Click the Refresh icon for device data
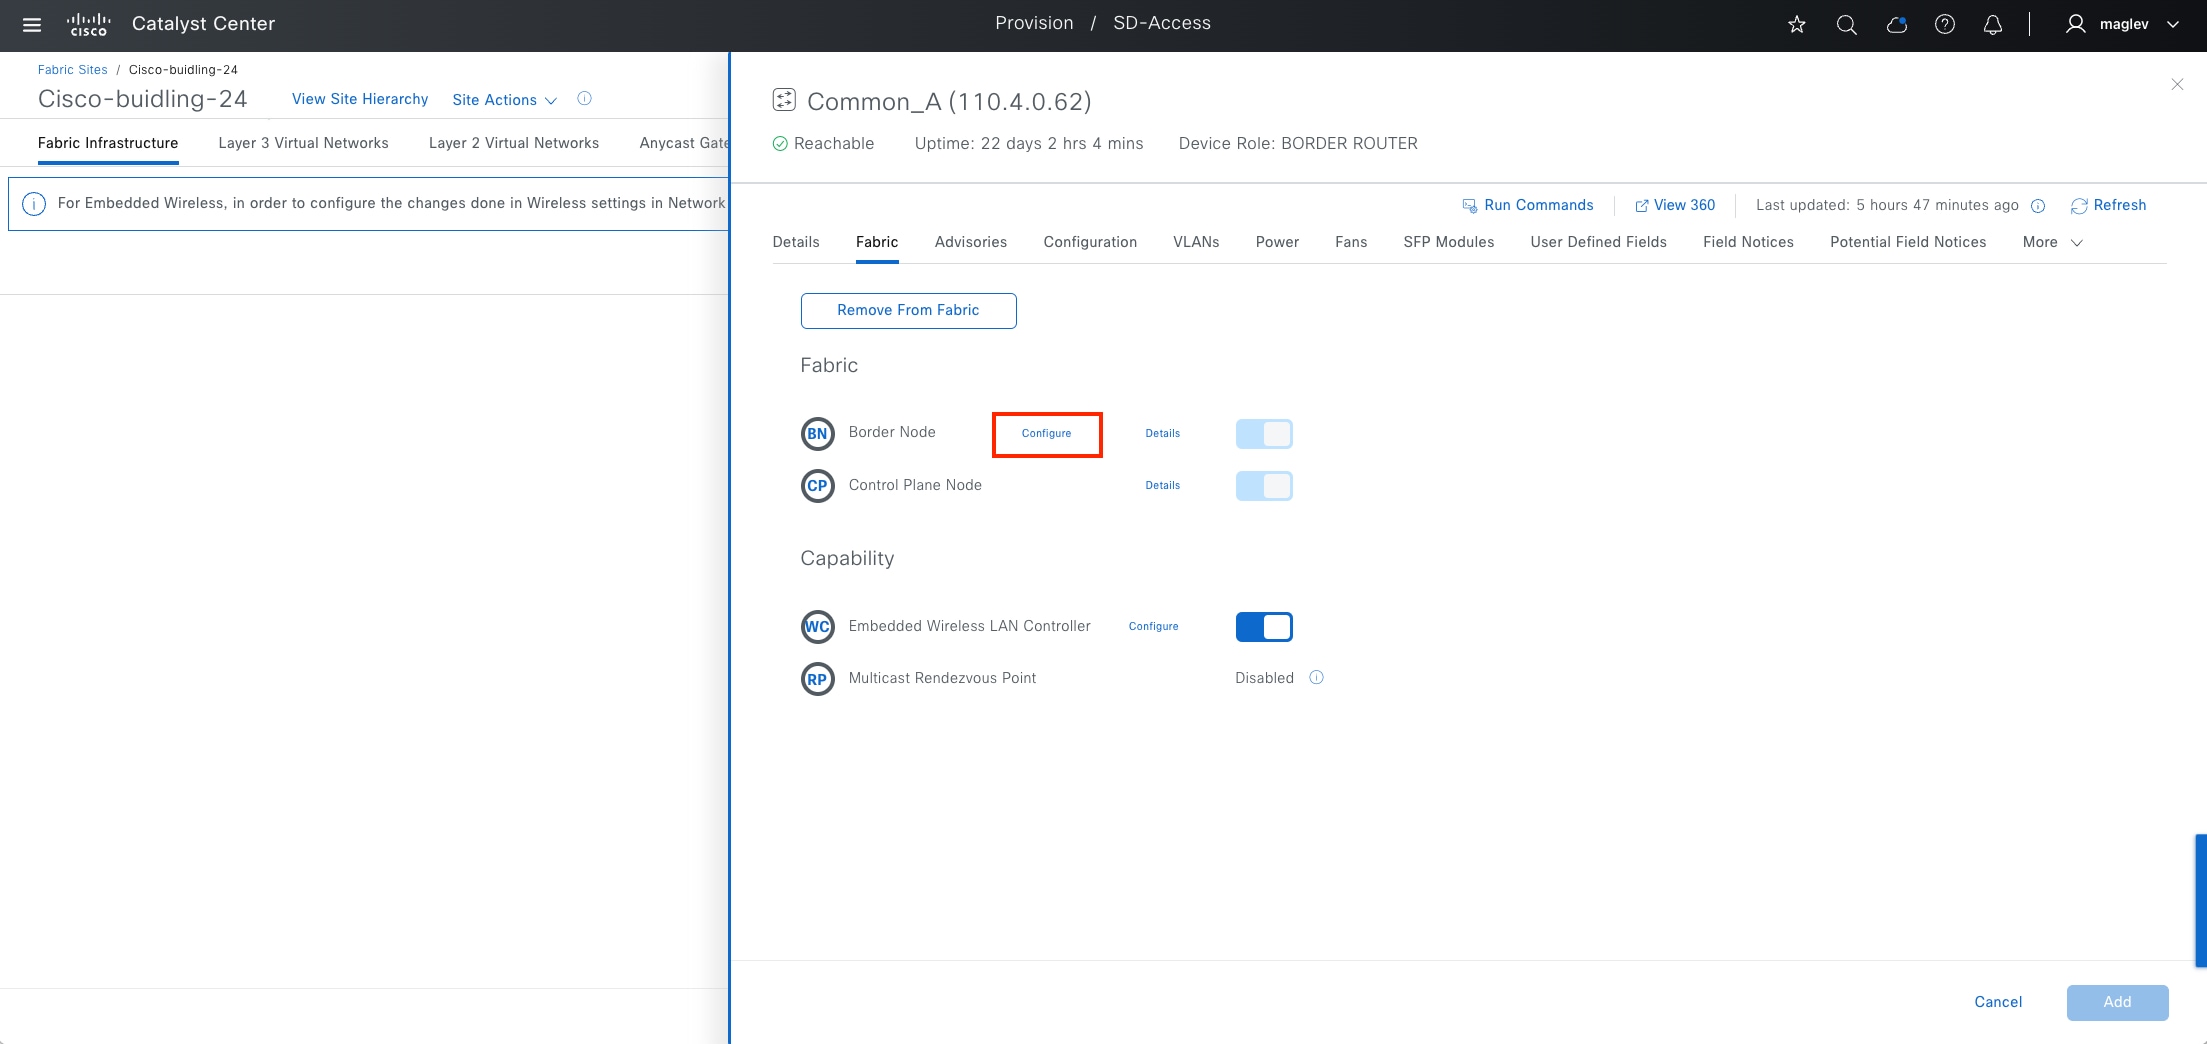Image resolution: width=2207 pixels, height=1044 pixels. click(x=2079, y=206)
